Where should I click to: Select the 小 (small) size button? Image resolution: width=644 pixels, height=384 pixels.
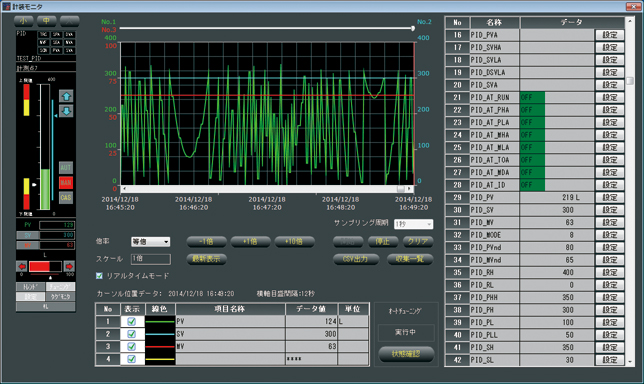point(23,21)
